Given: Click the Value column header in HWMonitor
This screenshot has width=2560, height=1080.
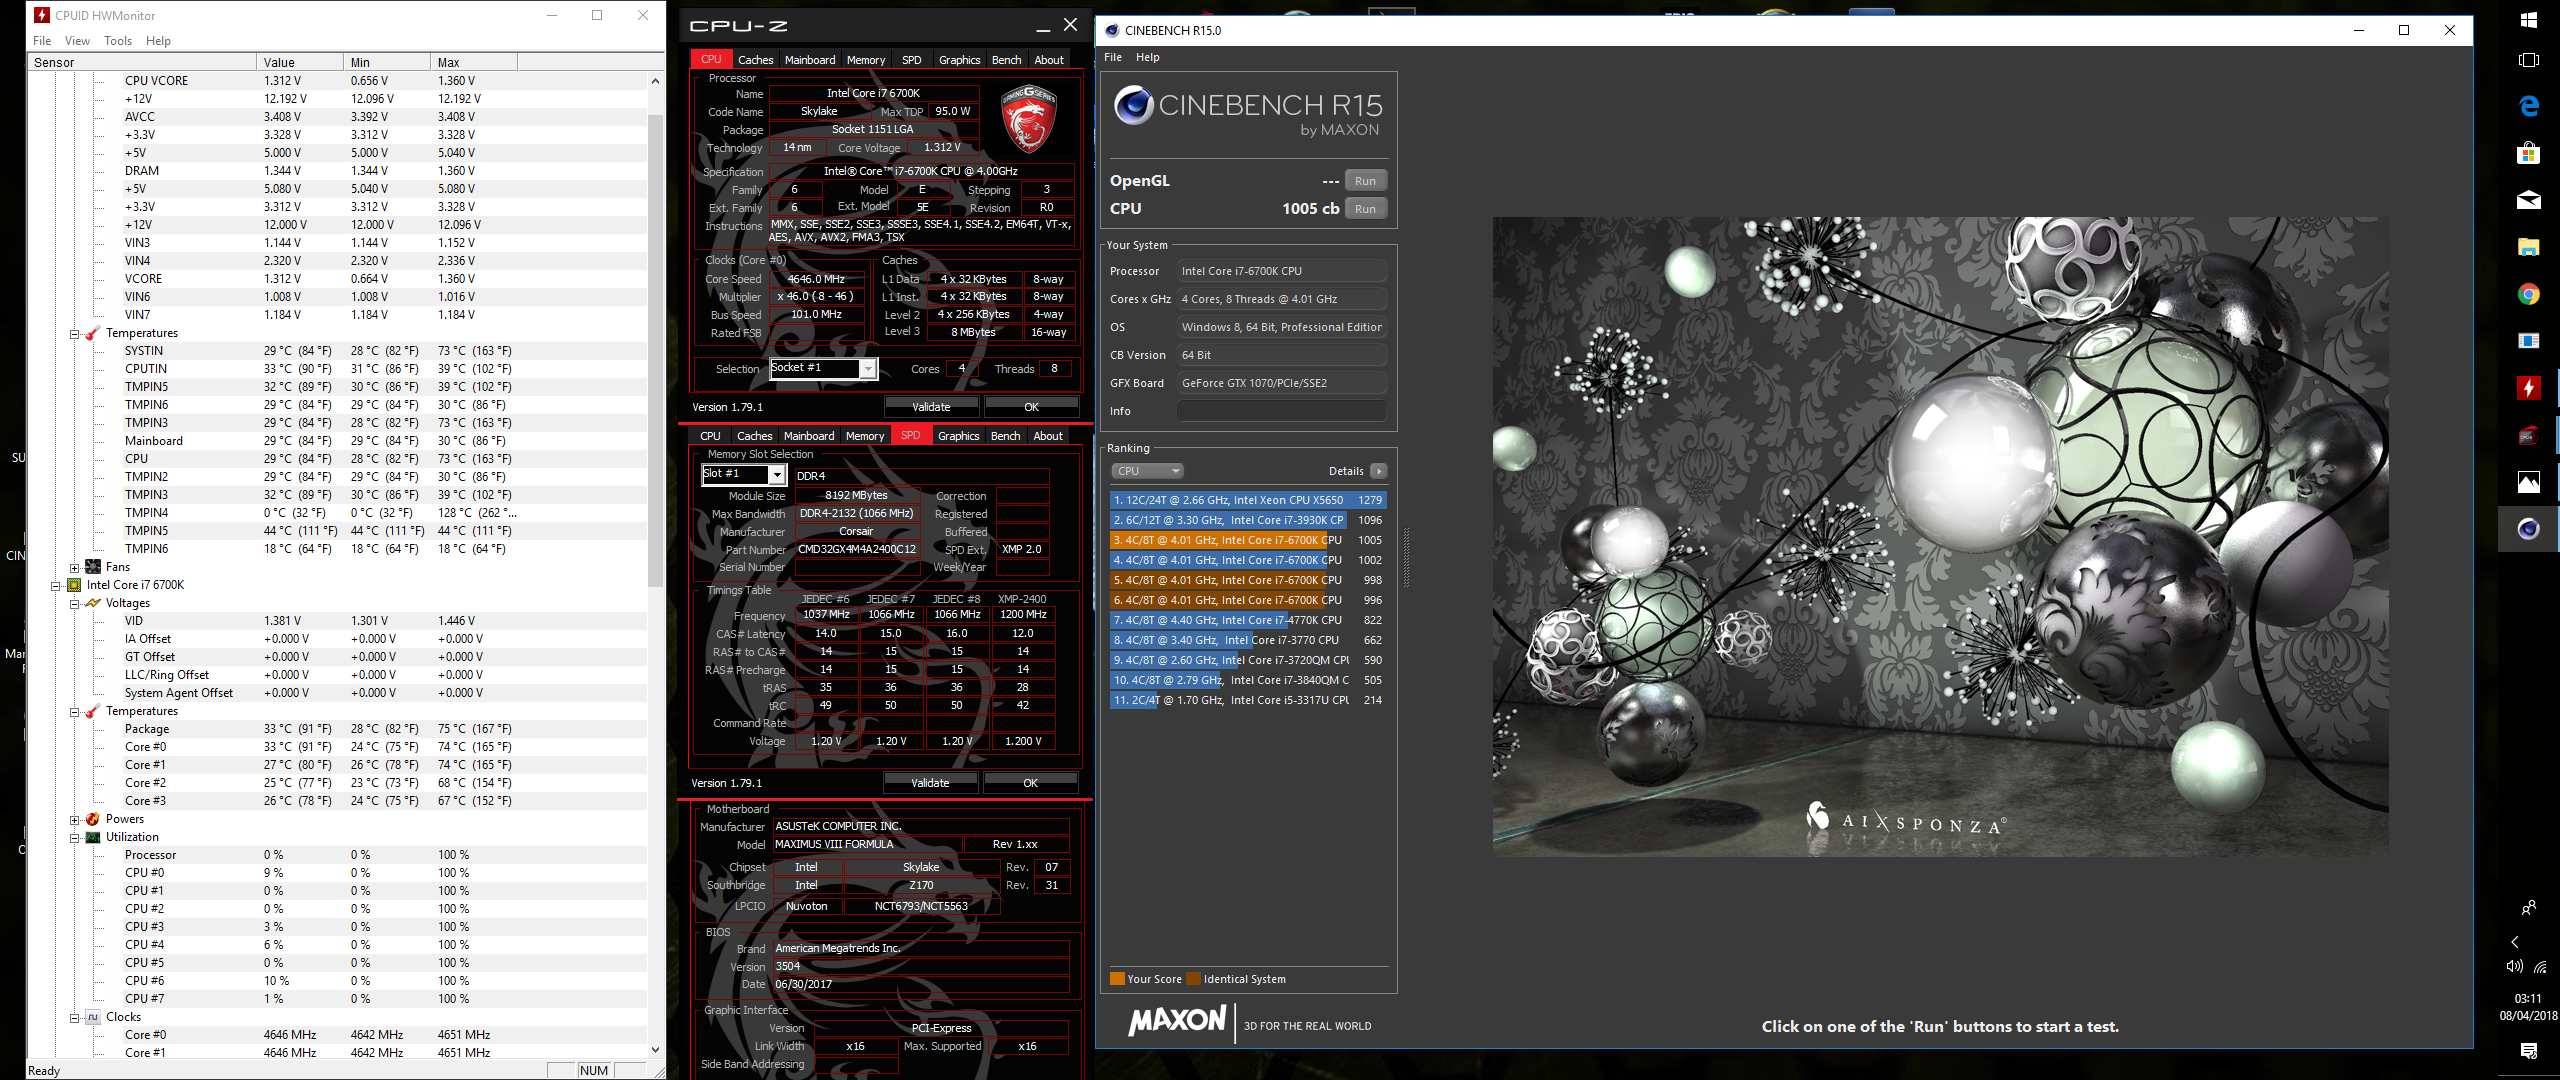Looking at the screenshot, I should click(300, 62).
